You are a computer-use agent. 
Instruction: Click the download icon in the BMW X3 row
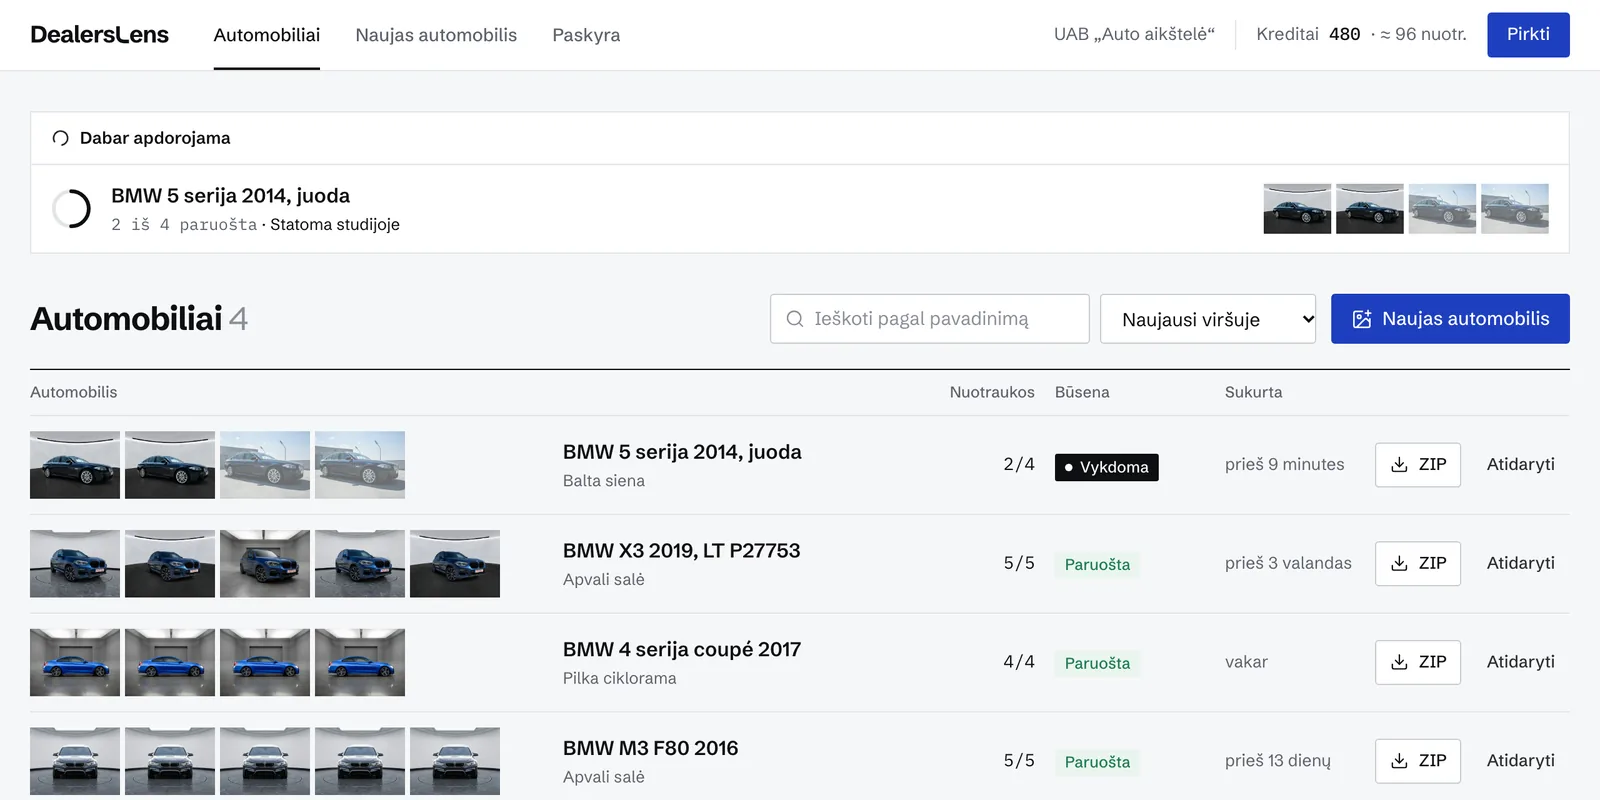coord(1400,564)
